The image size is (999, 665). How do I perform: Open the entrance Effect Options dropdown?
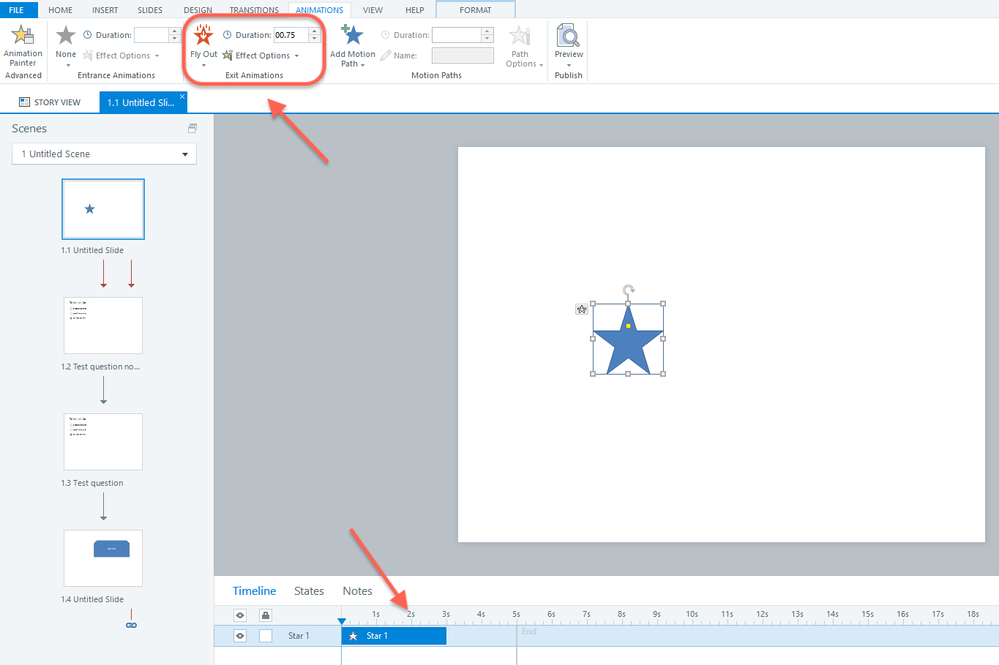pos(157,56)
